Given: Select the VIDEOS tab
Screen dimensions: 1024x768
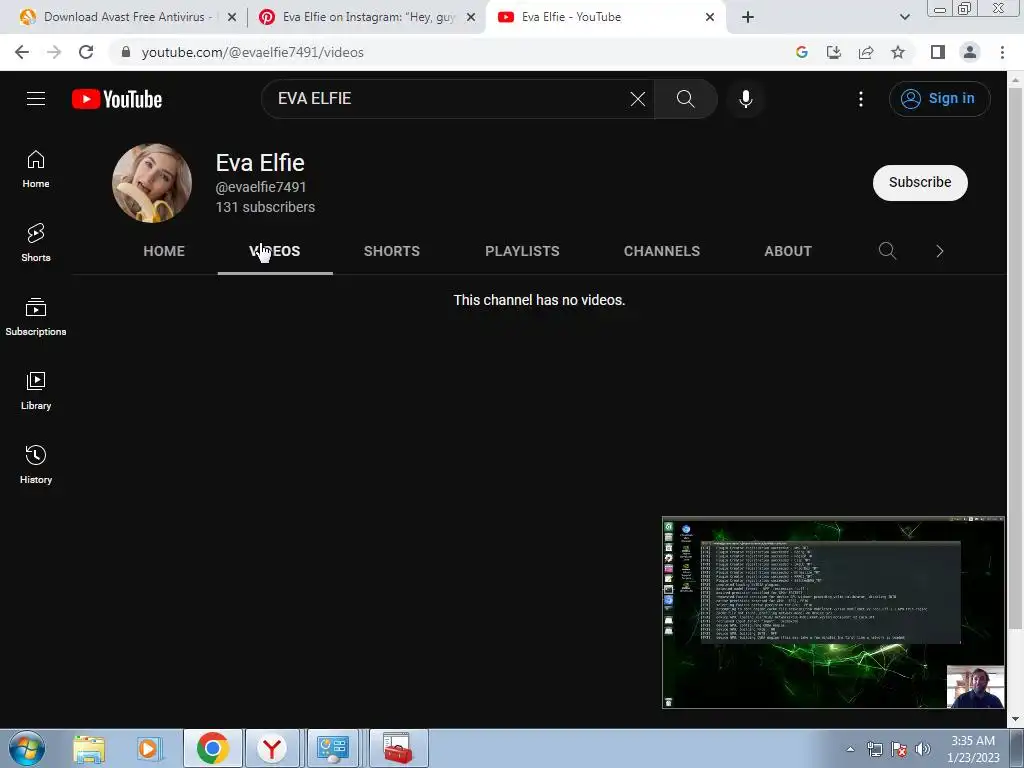Looking at the screenshot, I should pos(275,251).
